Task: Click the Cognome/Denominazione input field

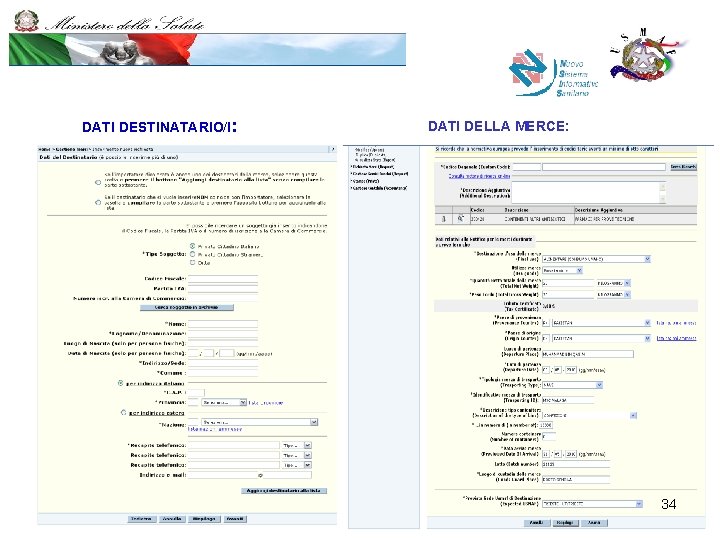Action: (223, 333)
